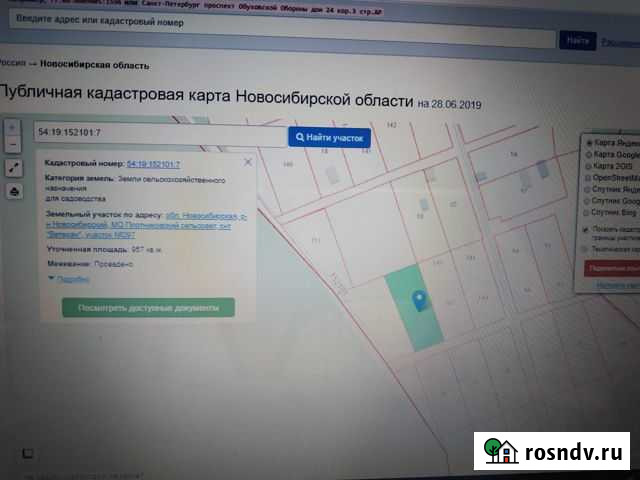
Task: Click the date text на 28.06.2019
Action: [x=449, y=104]
